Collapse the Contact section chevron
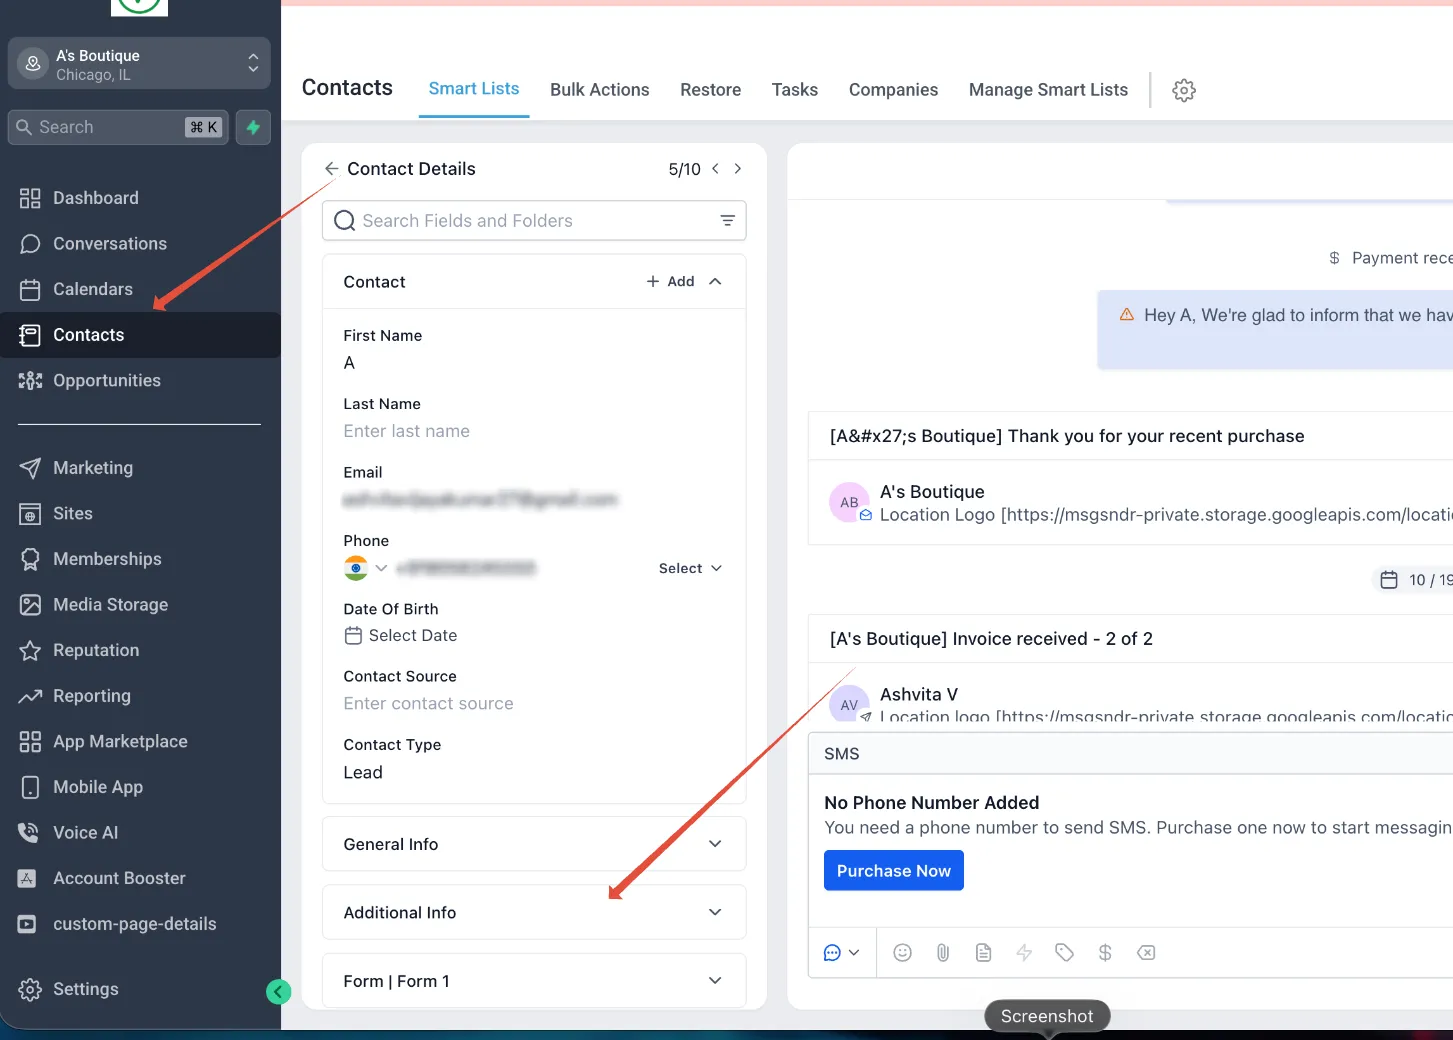The image size is (1453, 1040). pos(715,282)
